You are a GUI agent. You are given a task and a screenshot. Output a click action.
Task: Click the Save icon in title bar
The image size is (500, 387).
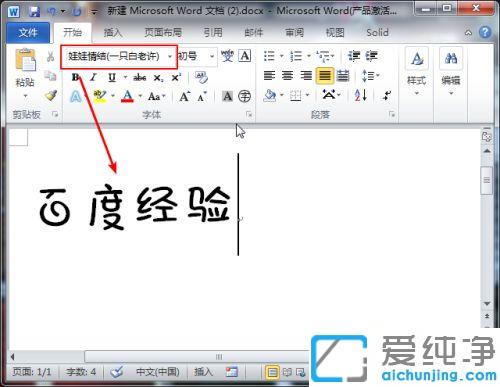pyautogui.click(x=34, y=12)
